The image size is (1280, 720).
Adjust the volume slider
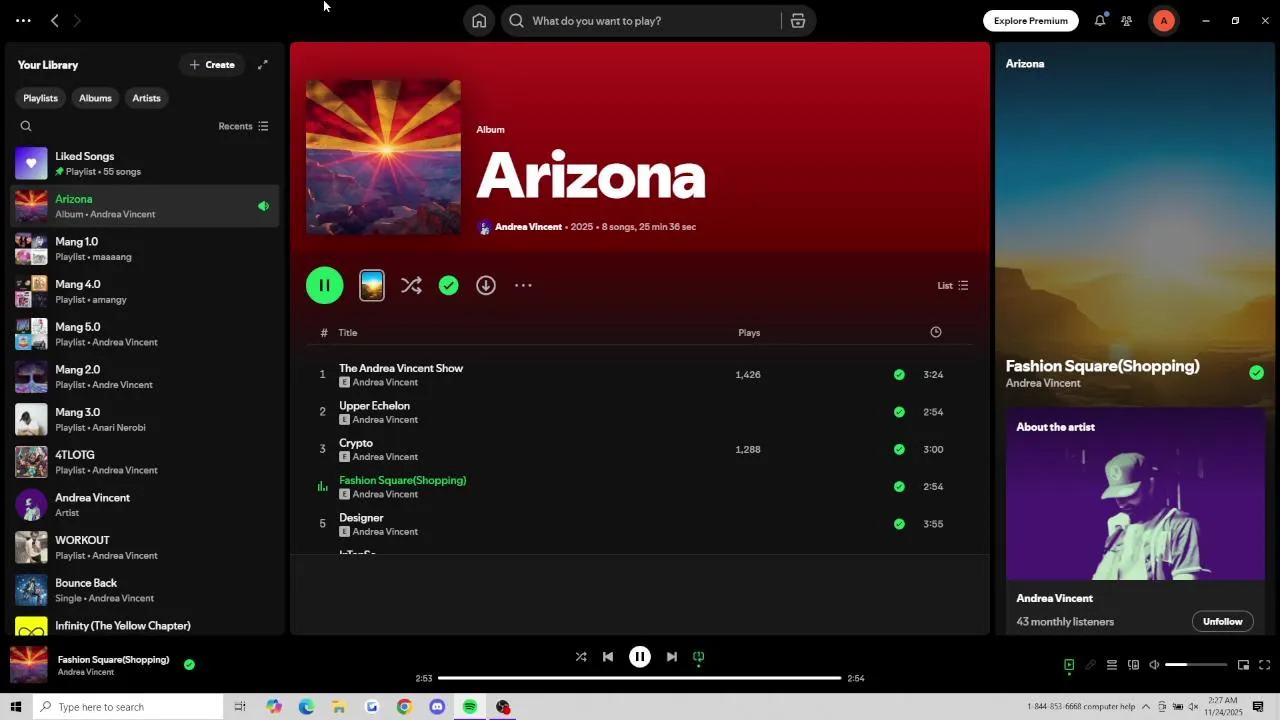(x=1196, y=665)
